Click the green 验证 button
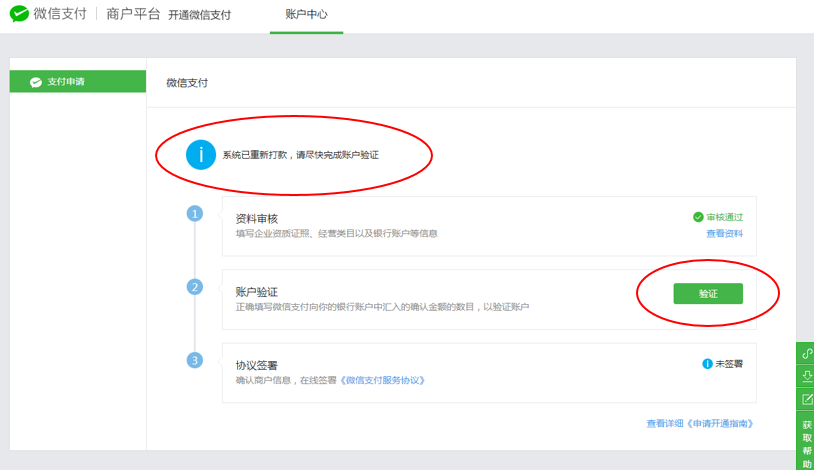814x470 pixels. point(708,294)
